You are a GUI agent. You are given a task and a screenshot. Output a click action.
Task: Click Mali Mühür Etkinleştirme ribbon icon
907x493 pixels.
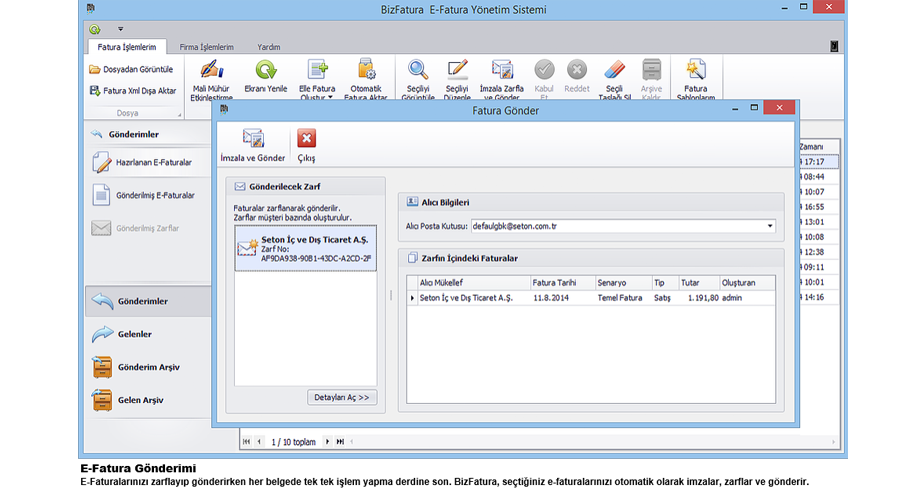coord(211,70)
